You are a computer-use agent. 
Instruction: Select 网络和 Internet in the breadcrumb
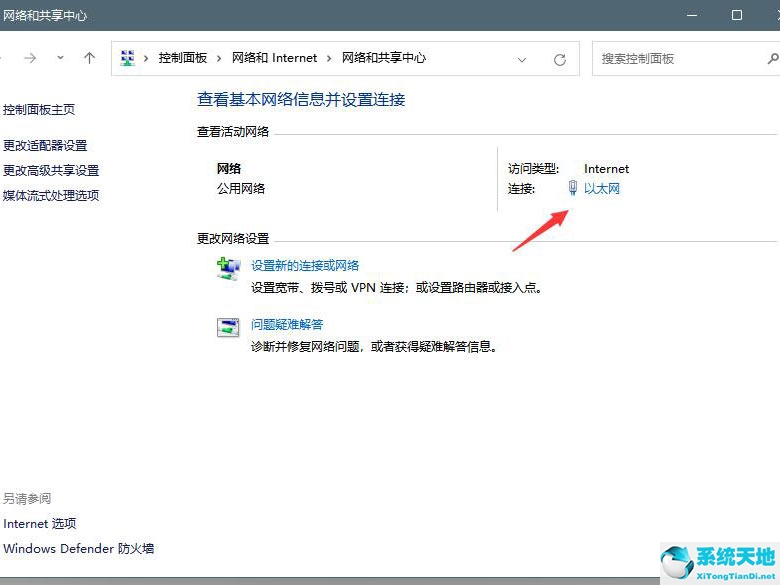274,58
